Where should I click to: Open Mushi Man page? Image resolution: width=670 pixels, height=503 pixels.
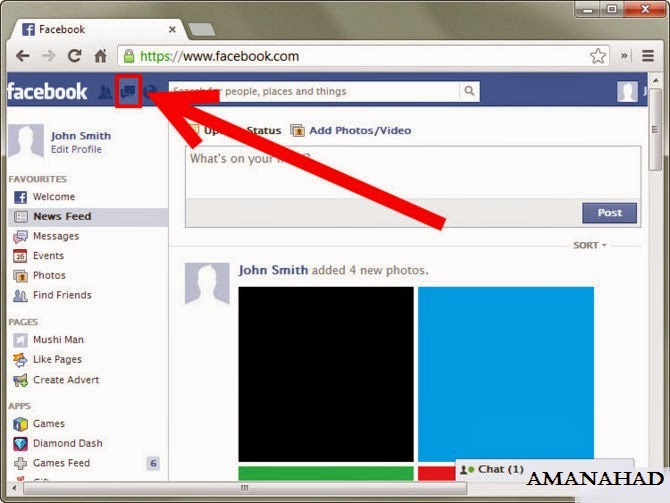click(x=58, y=340)
